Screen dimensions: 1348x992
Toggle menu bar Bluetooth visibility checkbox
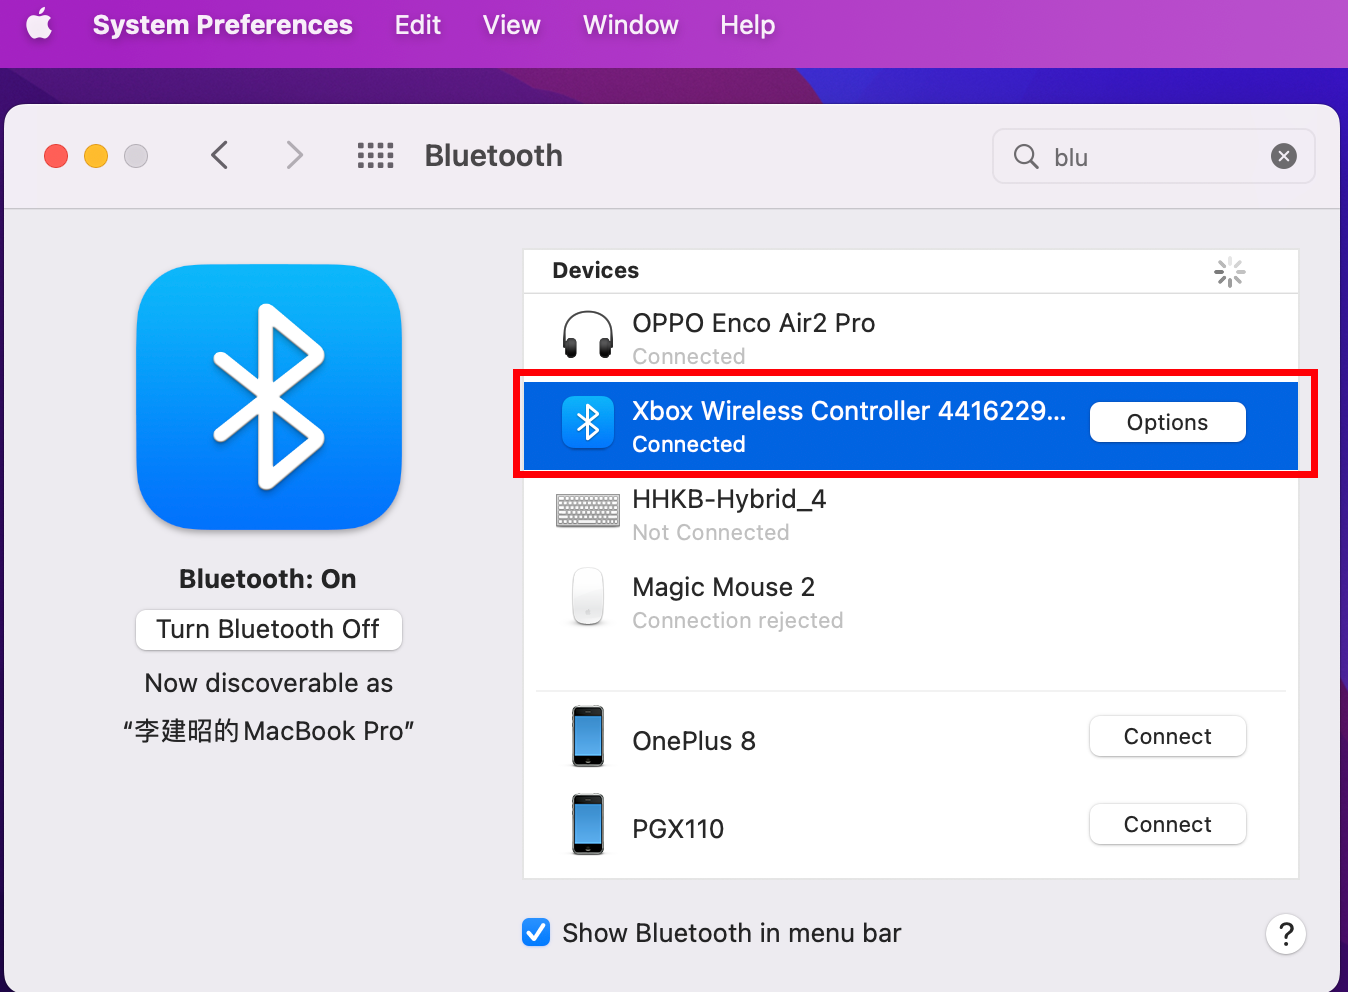coord(536,932)
